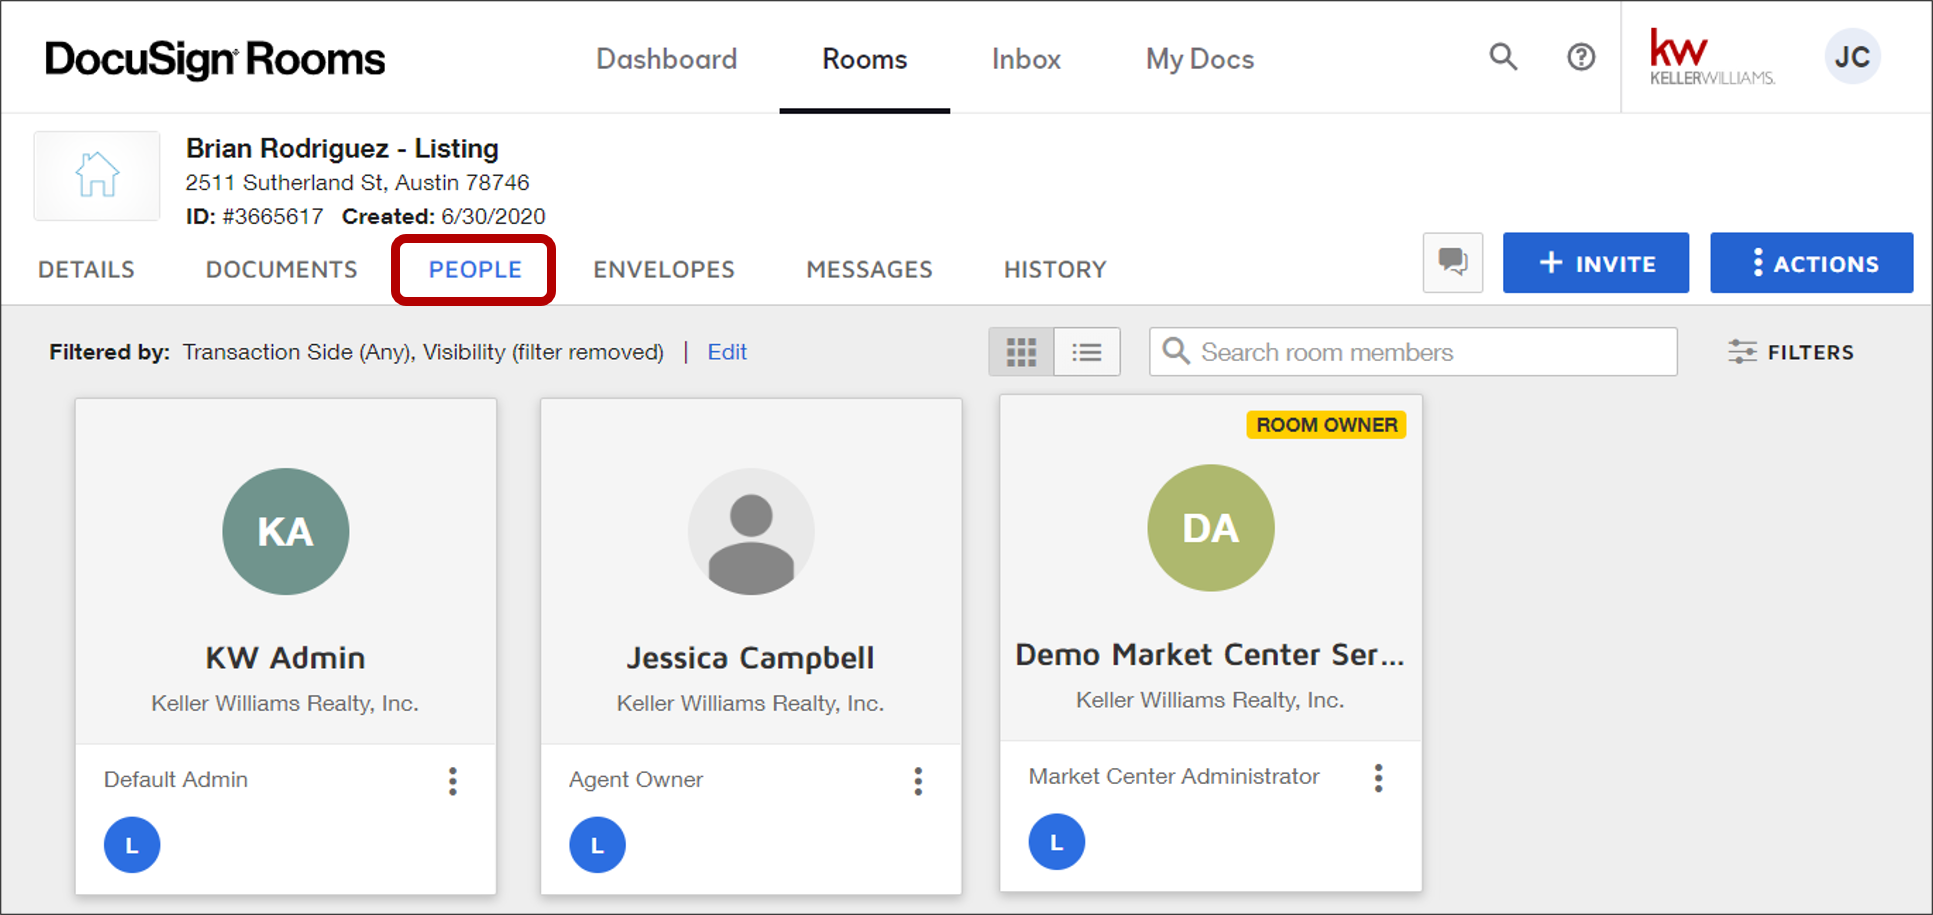Open the Actions menu button
1933x915 pixels.
(x=1812, y=263)
